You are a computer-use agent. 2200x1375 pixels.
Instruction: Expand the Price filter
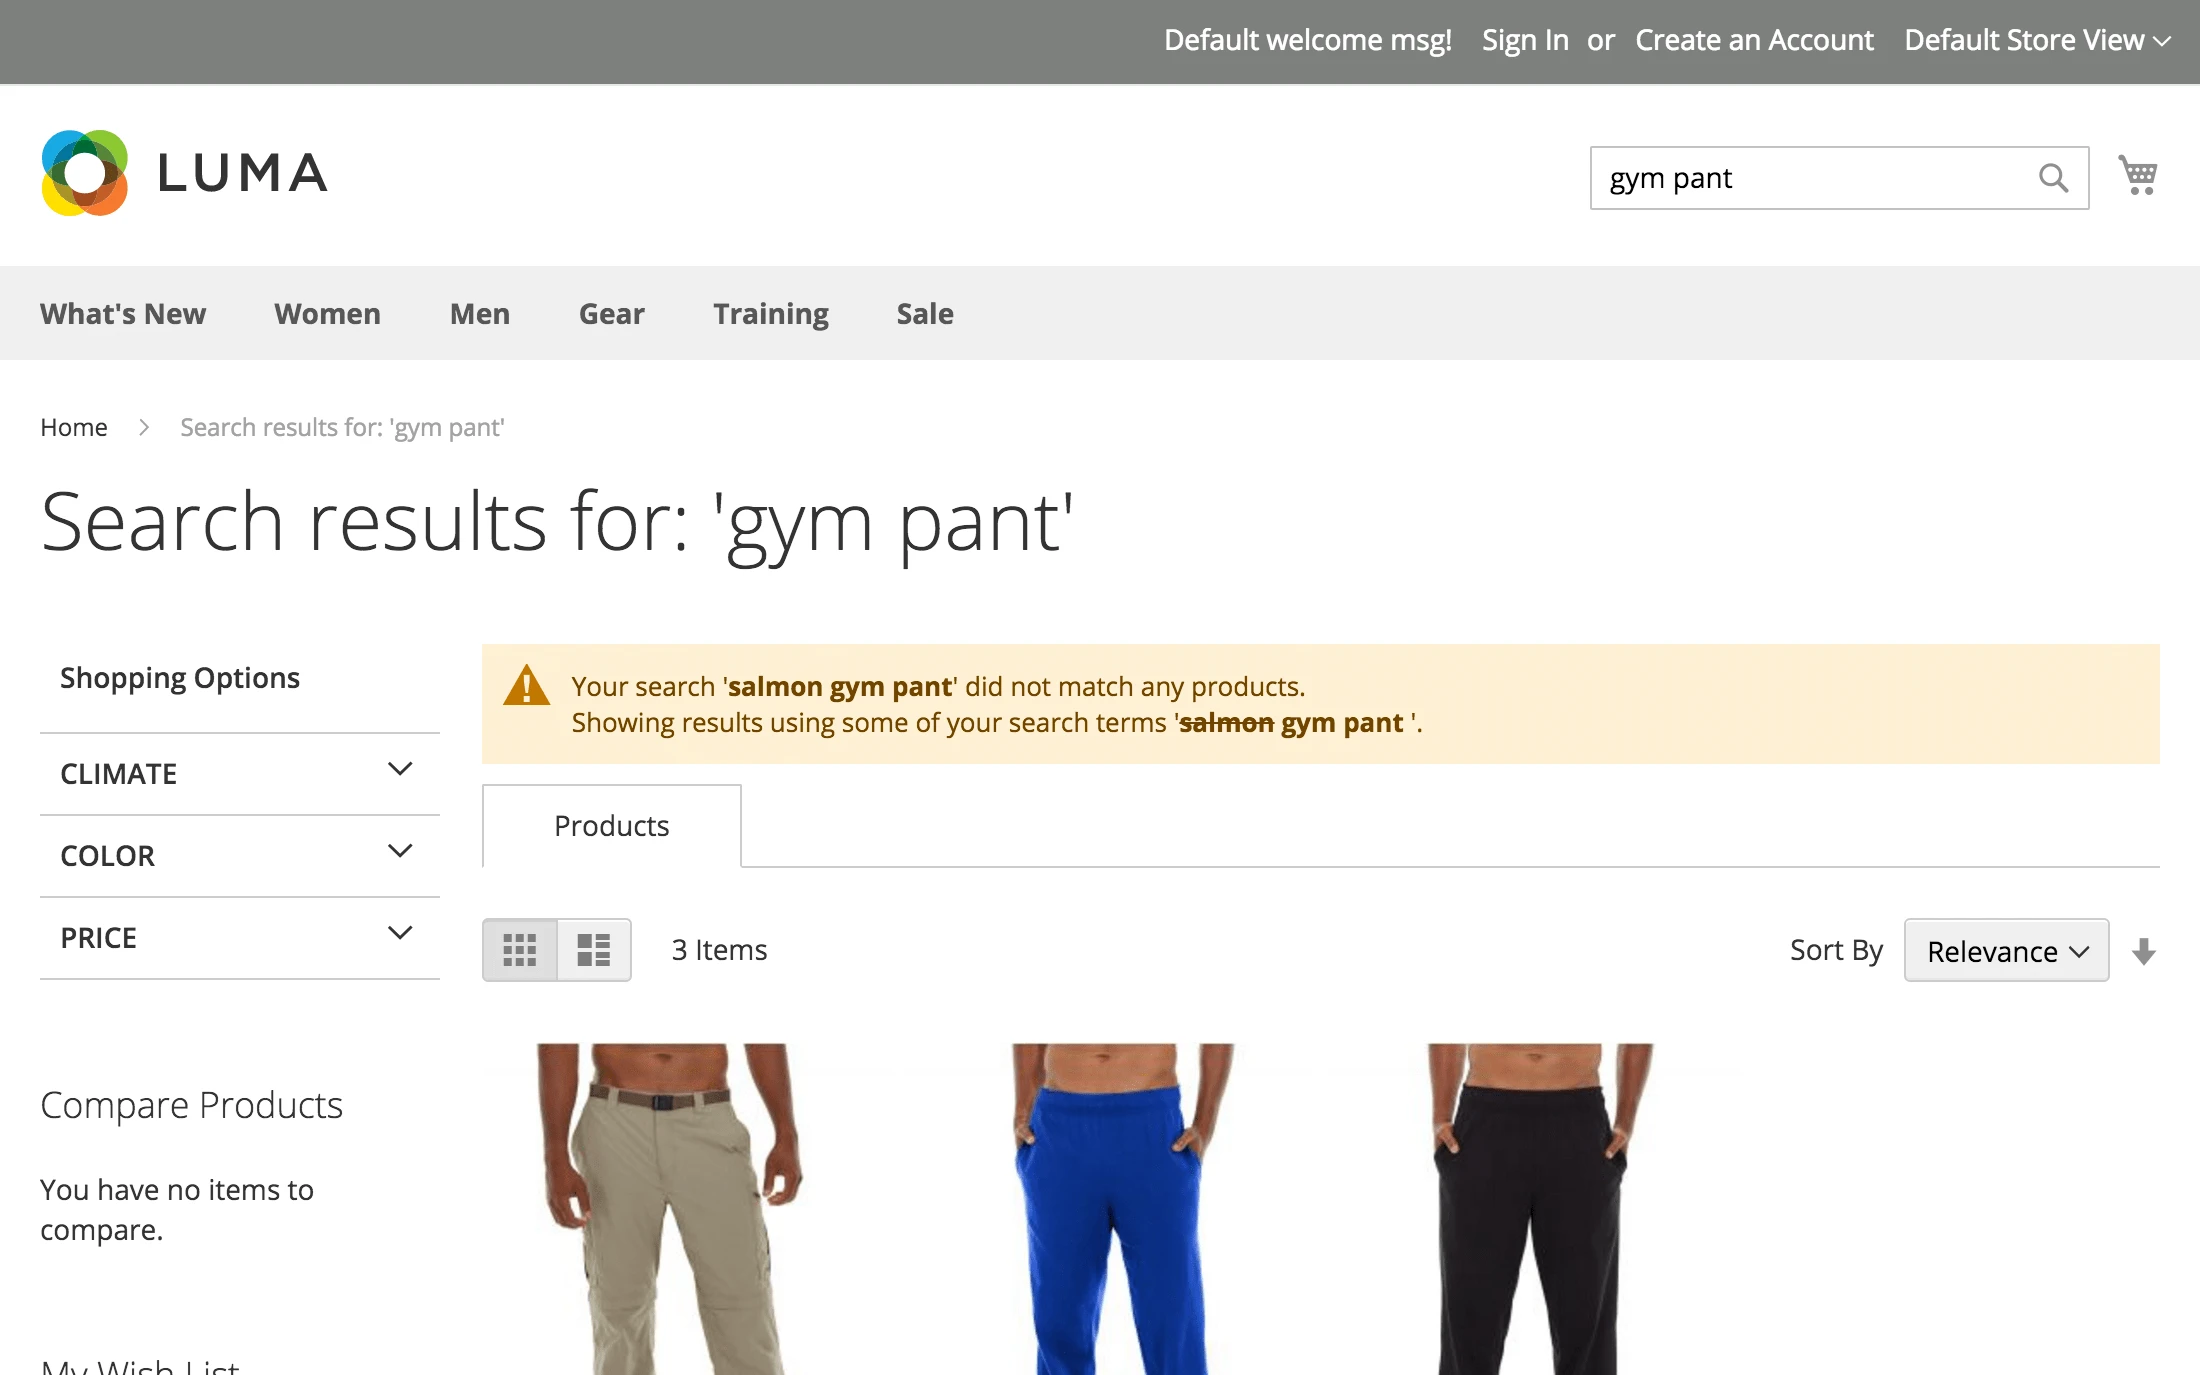pyautogui.click(x=240, y=937)
